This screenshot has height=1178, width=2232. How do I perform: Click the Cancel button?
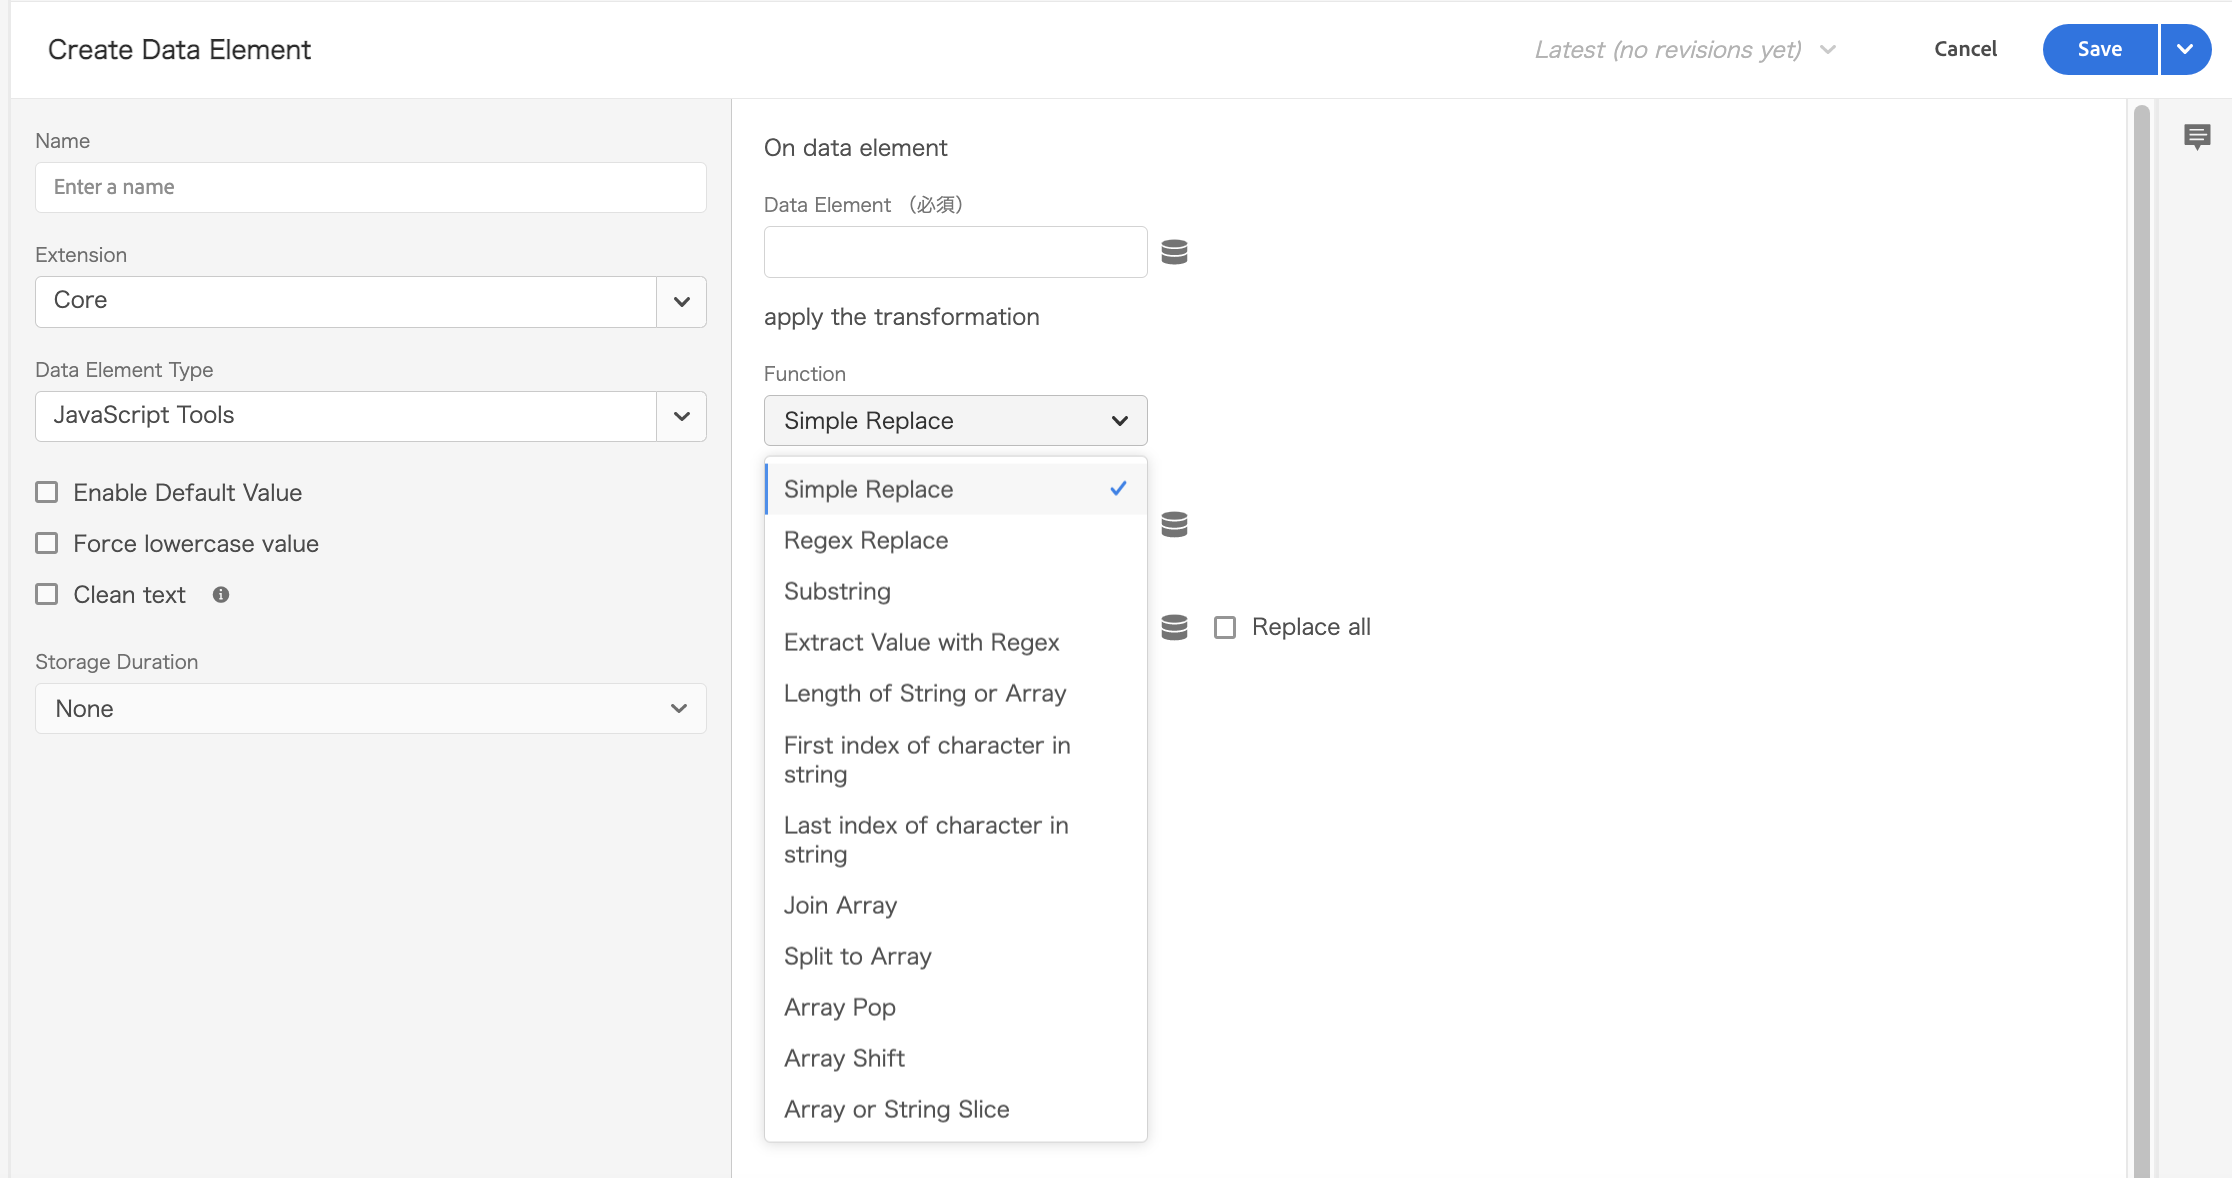tap(1966, 49)
